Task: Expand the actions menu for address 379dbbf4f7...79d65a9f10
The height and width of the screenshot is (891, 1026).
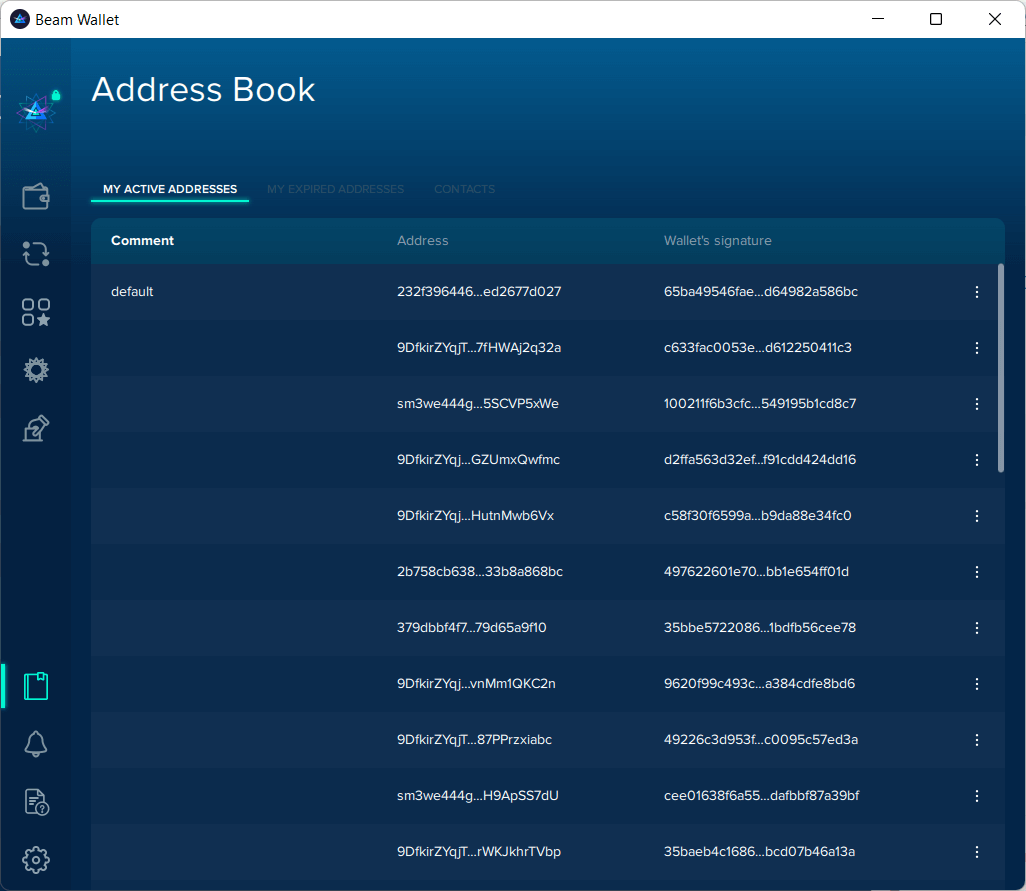Action: pyautogui.click(x=977, y=628)
